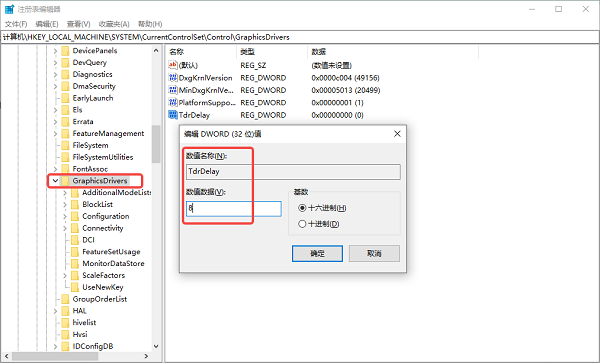Select the GraphicsDrivers folder icon
600x363 pixels.
(65, 181)
